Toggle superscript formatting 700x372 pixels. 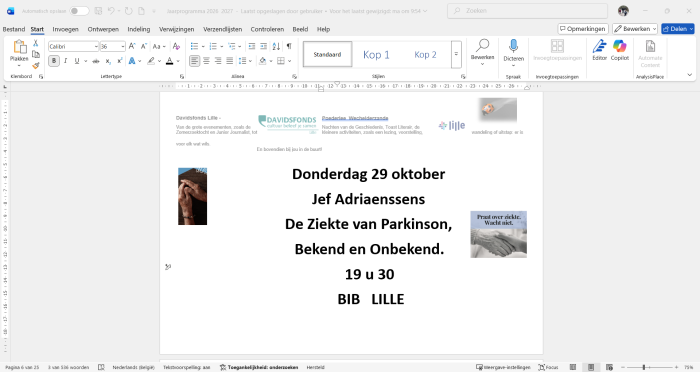(x=120, y=61)
